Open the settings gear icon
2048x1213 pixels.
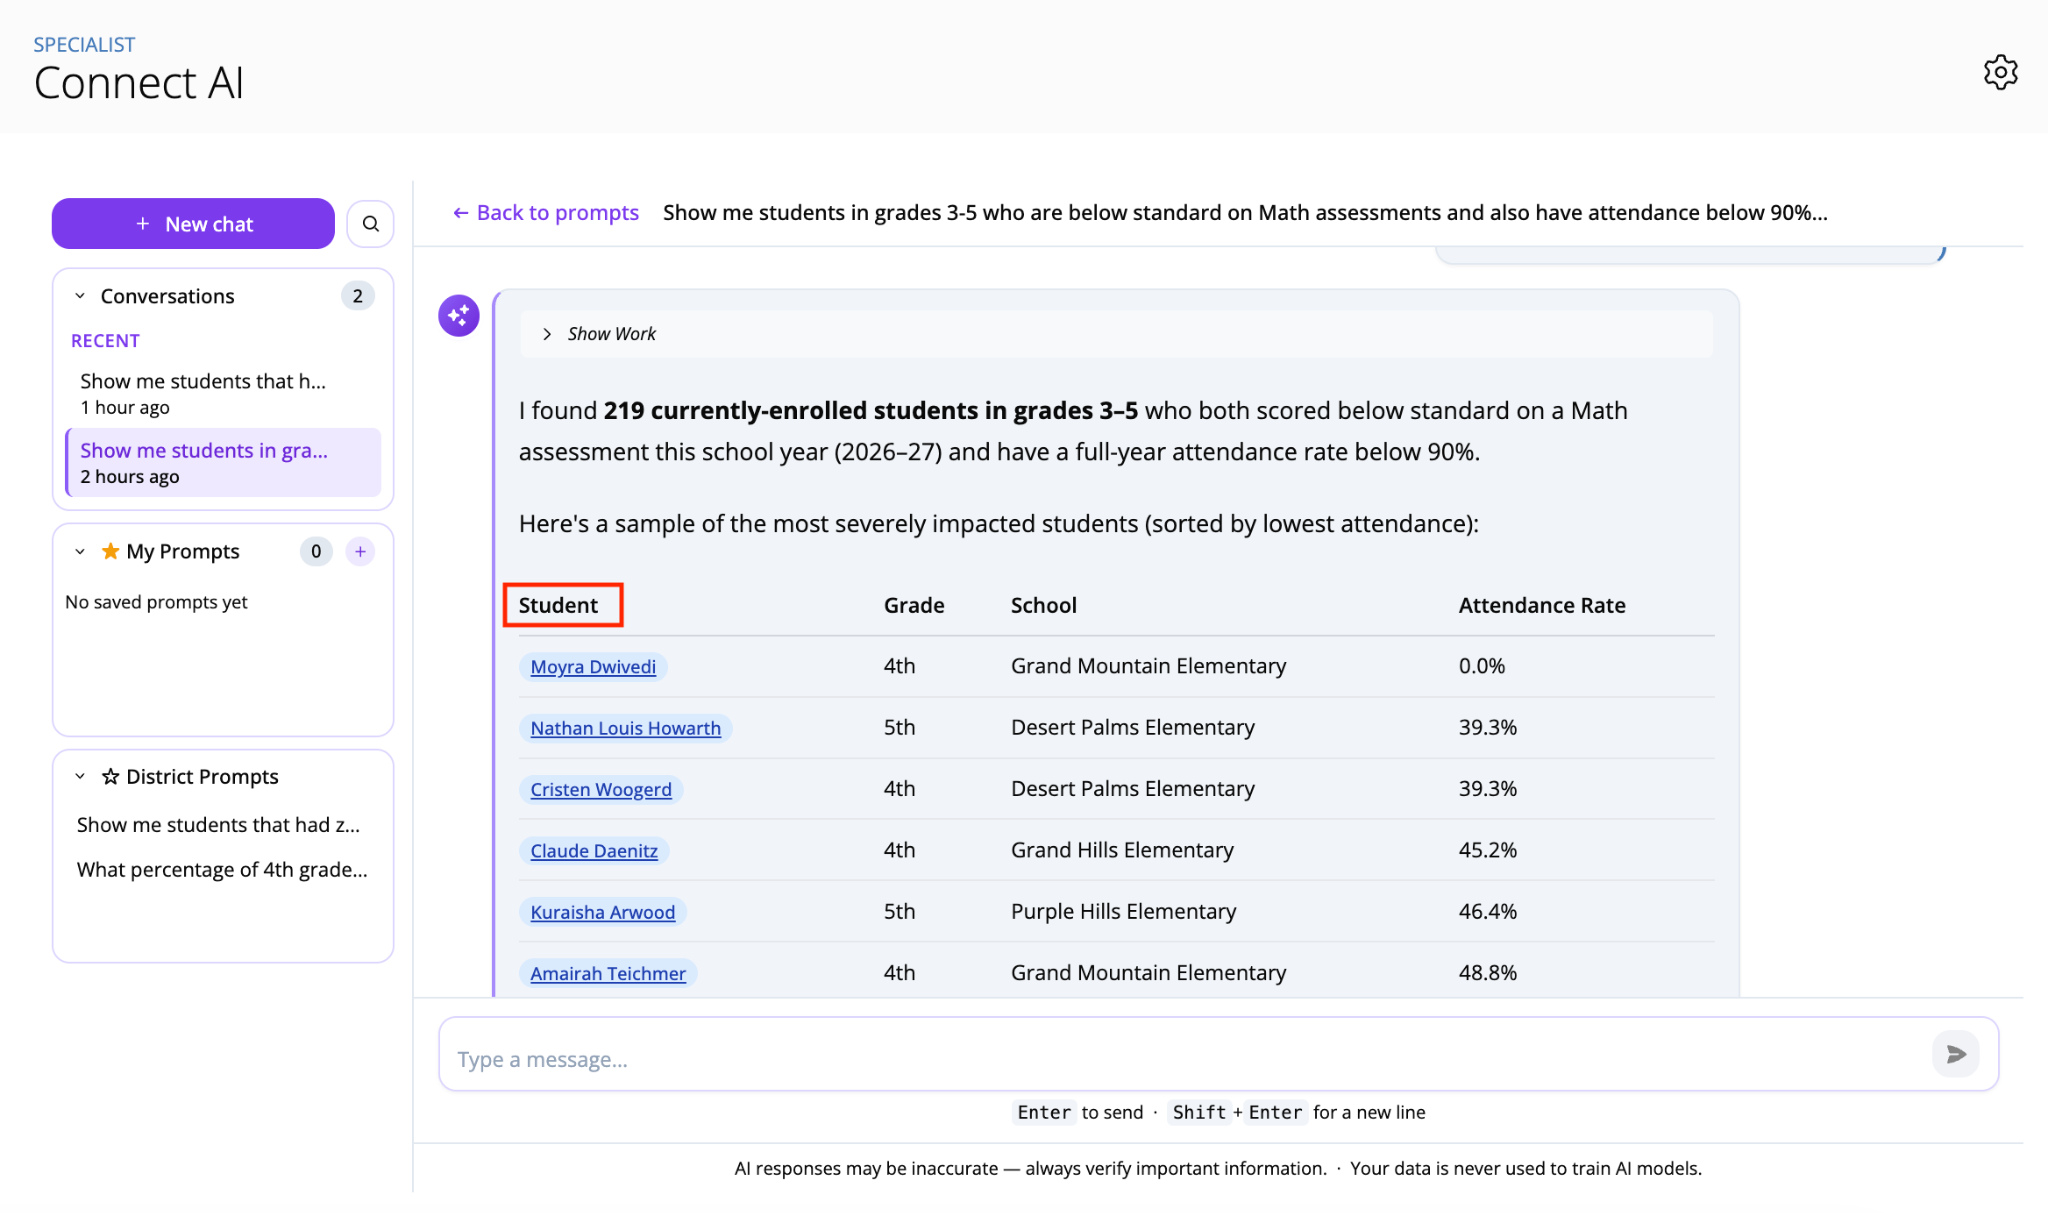tap(2000, 72)
